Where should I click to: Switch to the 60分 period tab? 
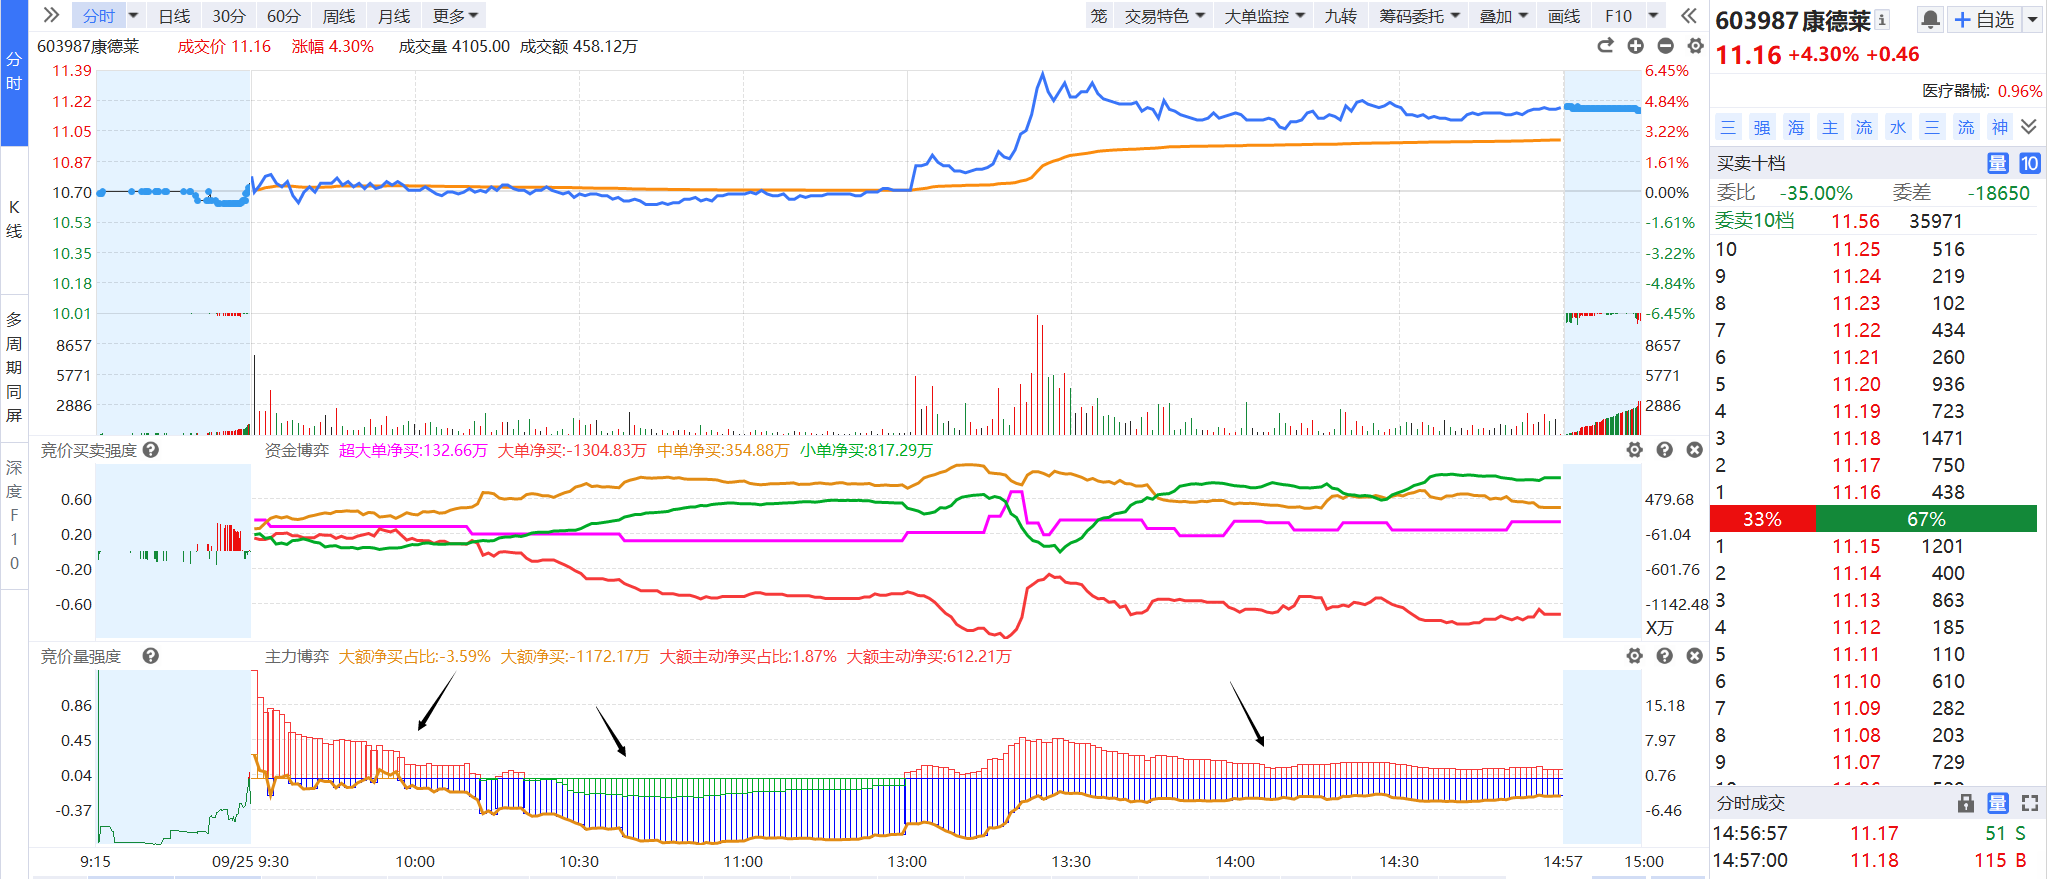tap(284, 16)
